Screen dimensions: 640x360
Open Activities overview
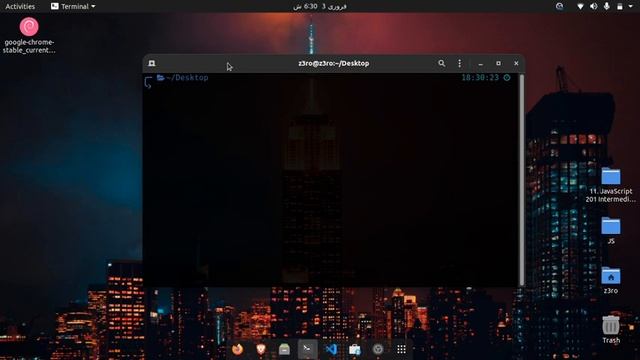(x=20, y=6)
